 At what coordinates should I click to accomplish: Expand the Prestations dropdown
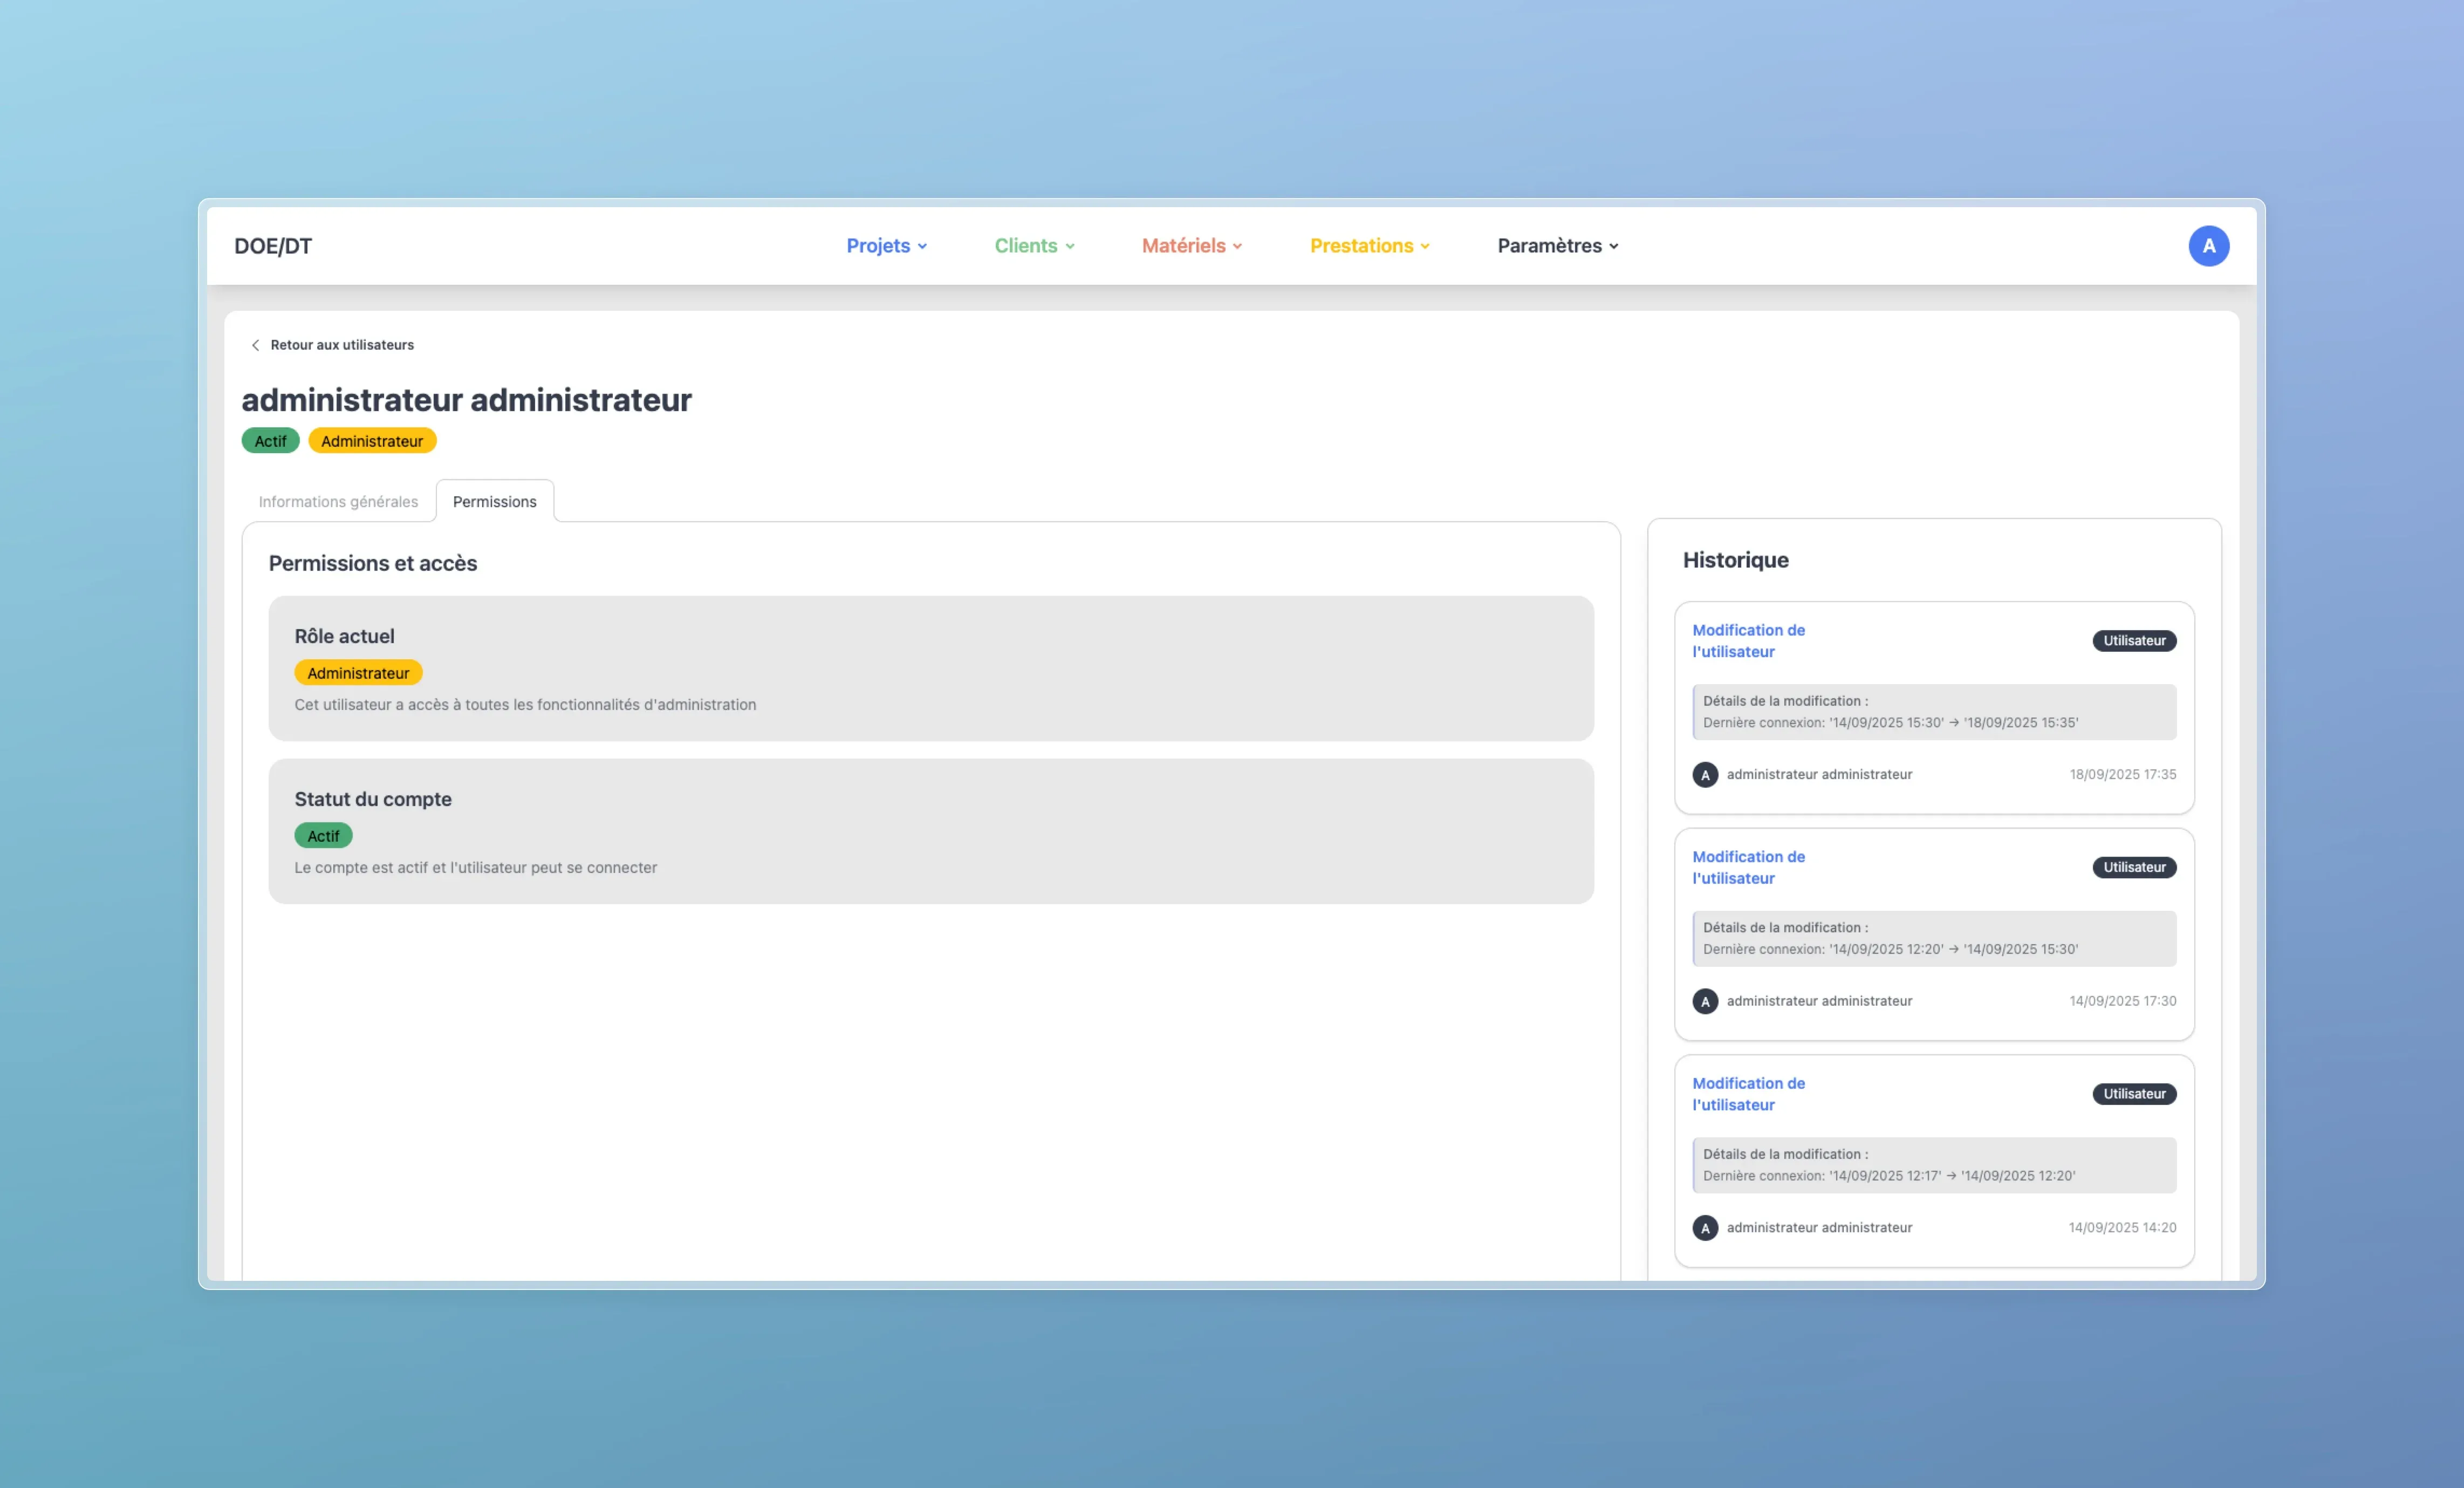pos(1369,246)
